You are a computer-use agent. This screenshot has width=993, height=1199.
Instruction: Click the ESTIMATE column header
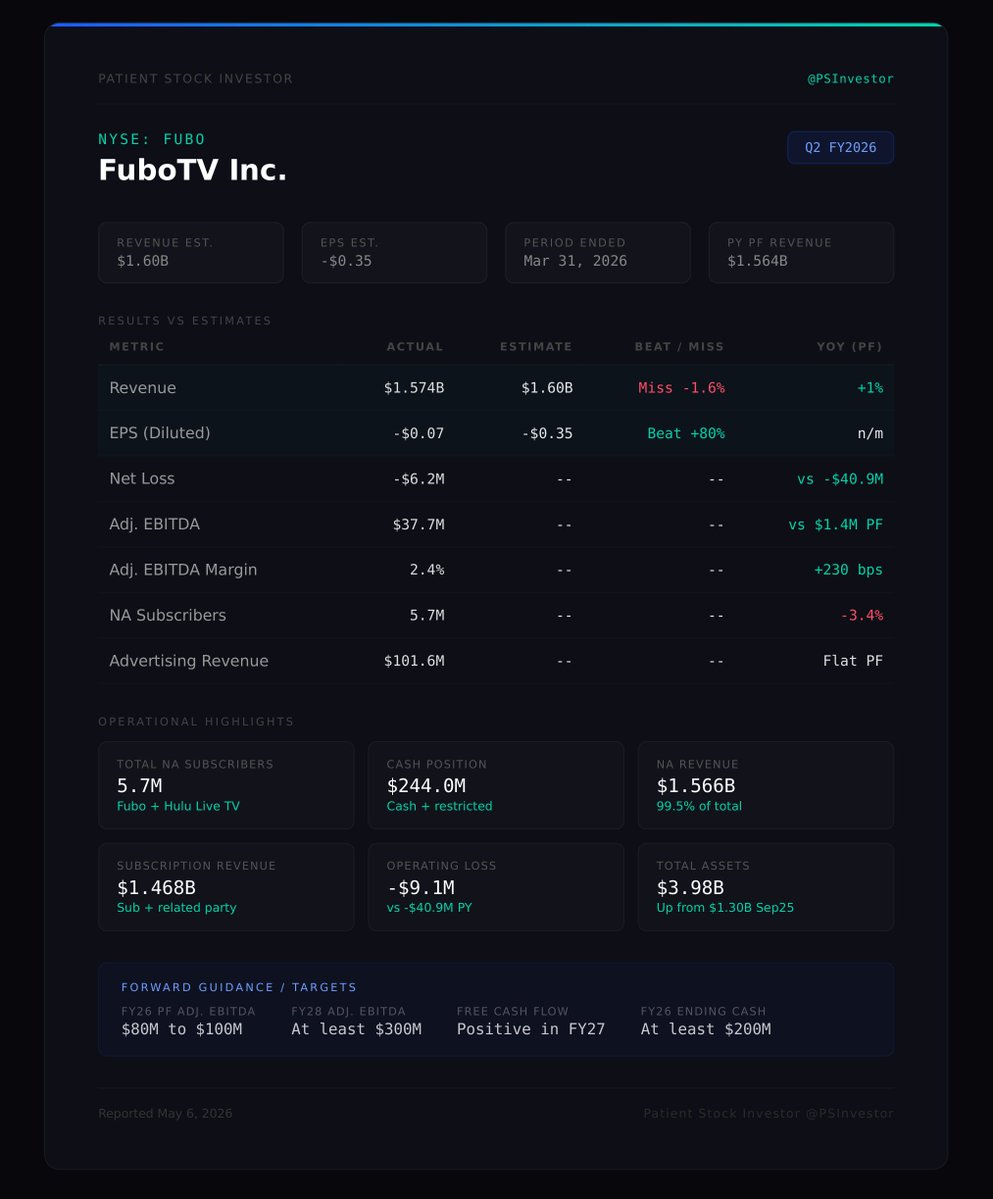tap(536, 346)
